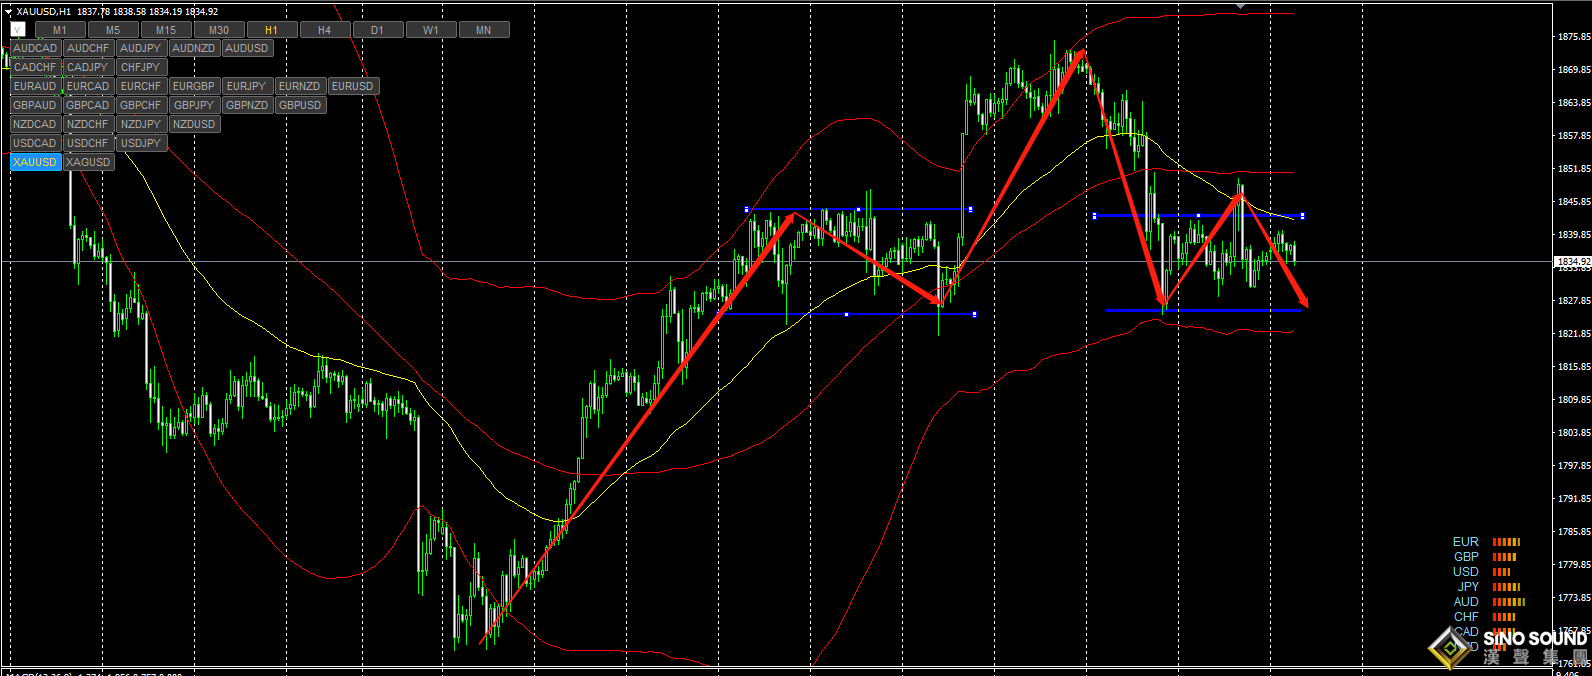Switch chart to M15 timeframe
Viewport: 1592px width, 676px height.
tap(166, 30)
